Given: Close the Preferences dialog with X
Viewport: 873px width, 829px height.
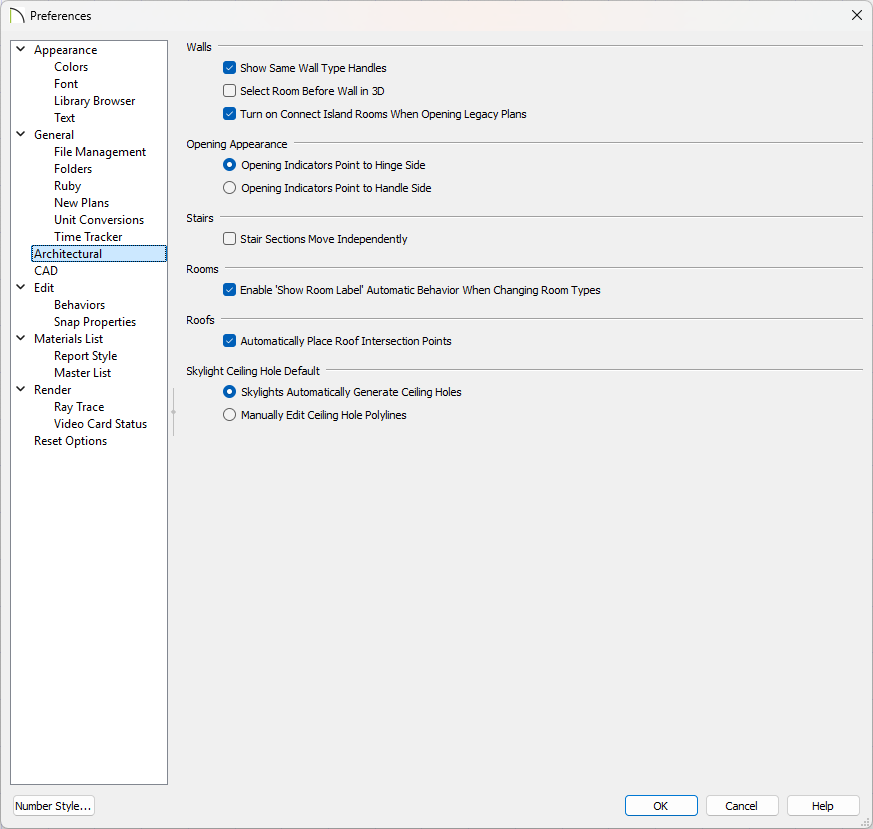Looking at the screenshot, I should tap(856, 16).
